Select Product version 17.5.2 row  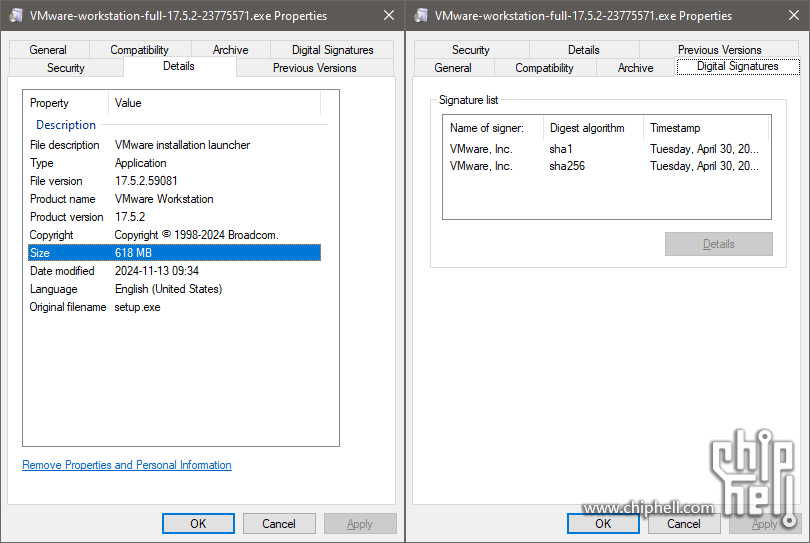(175, 217)
